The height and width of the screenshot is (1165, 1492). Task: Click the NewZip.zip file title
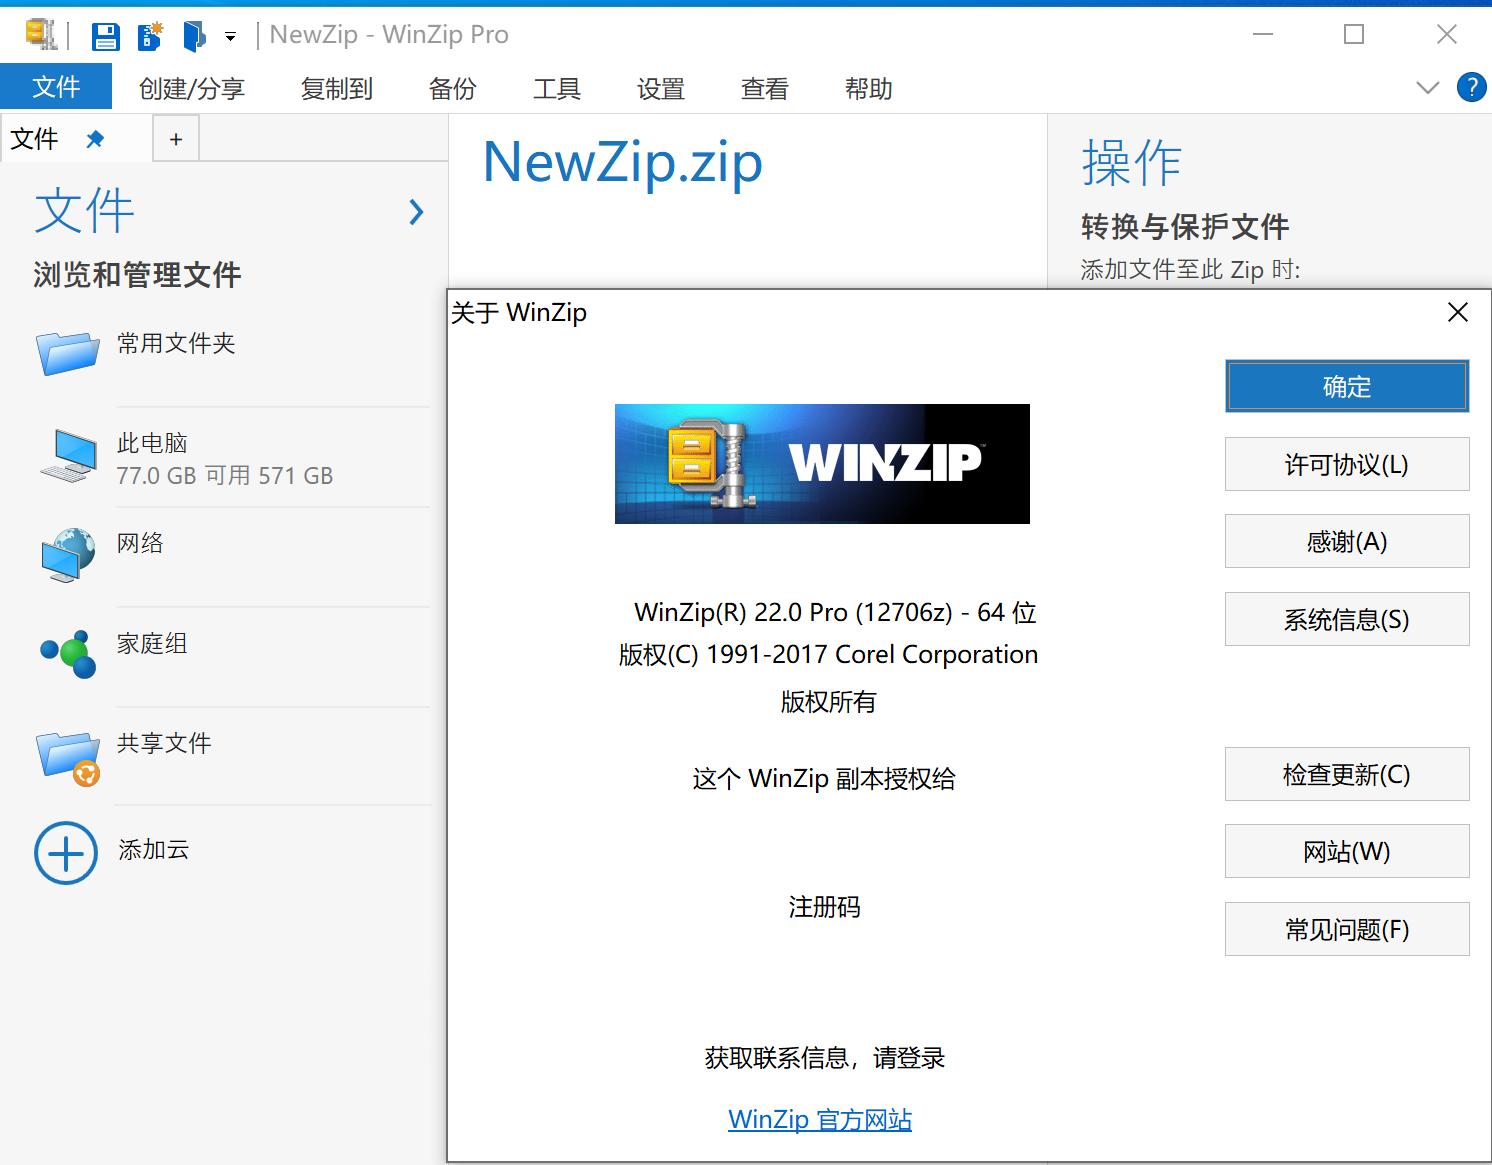(x=622, y=162)
